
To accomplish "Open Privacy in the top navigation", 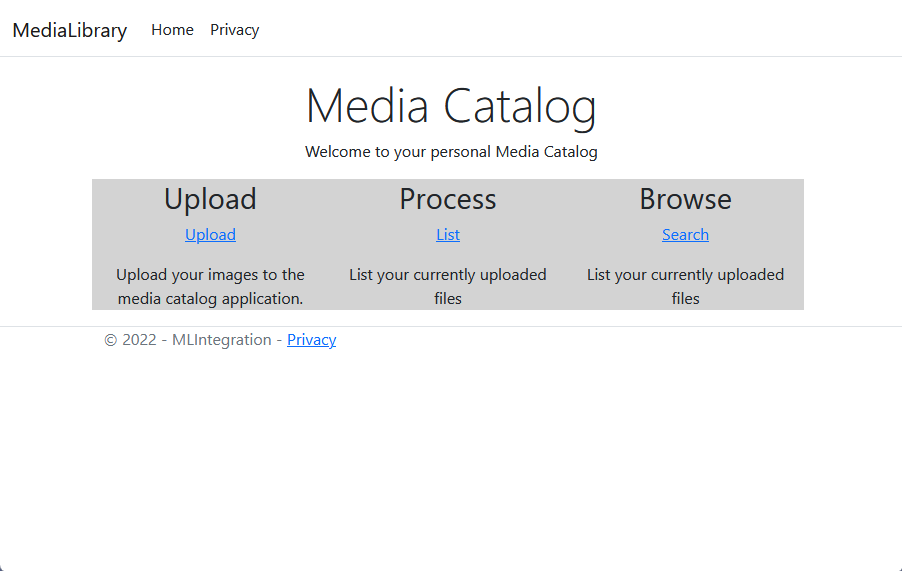I will [x=234, y=30].
